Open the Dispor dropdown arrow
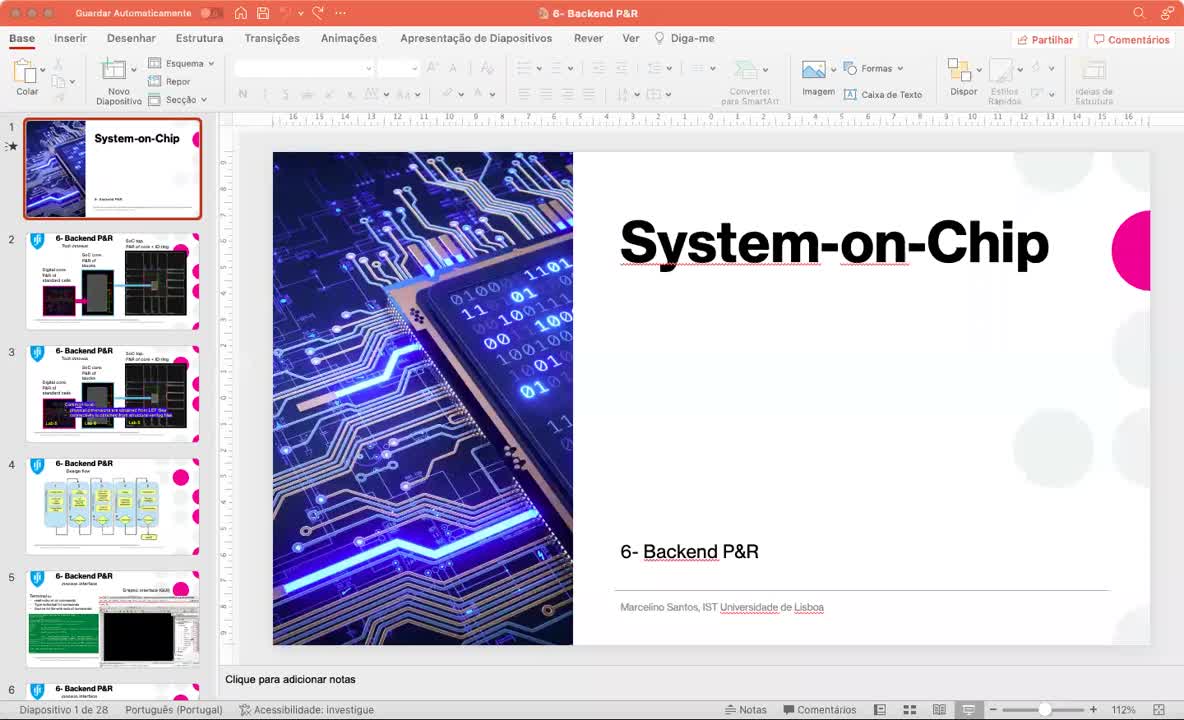Image resolution: width=1184 pixels, height=720 pixels. 979,69
